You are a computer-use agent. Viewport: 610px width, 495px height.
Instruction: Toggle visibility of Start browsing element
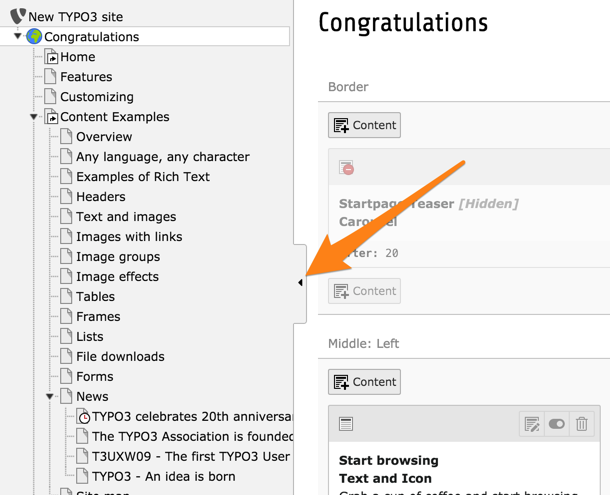click(x=556, y=424)
